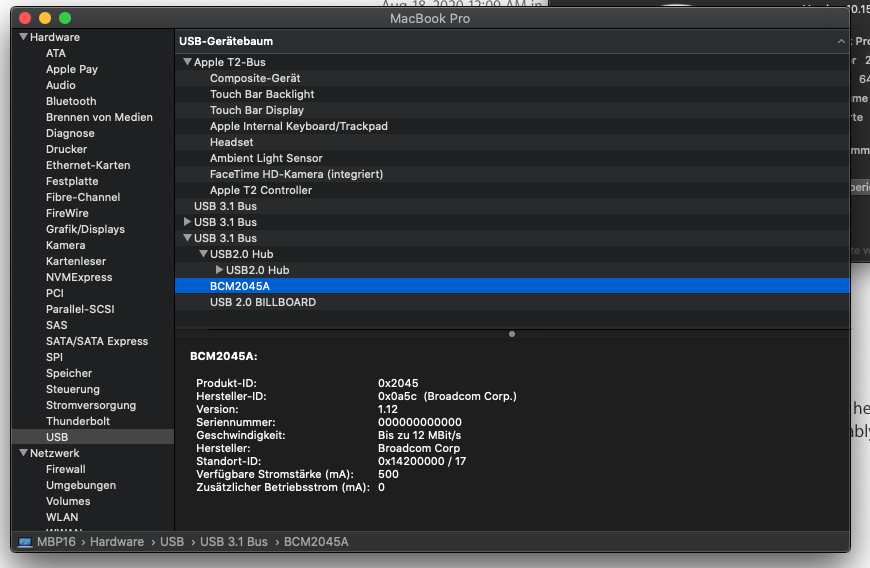Viewport: 870px width, 568px height.
Task: Select Ethernet-Karten in the sidebar
Action: 88,165
